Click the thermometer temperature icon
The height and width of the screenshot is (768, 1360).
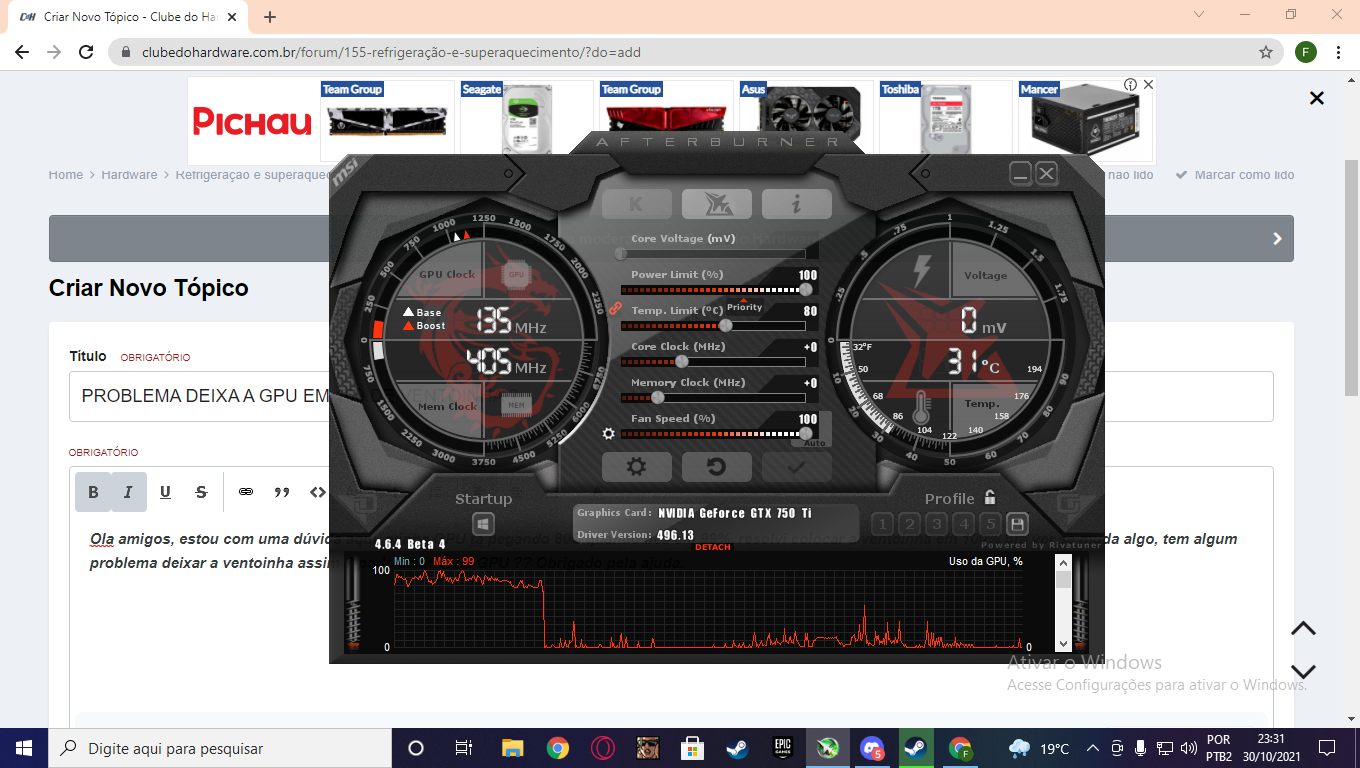coord(921,406)
